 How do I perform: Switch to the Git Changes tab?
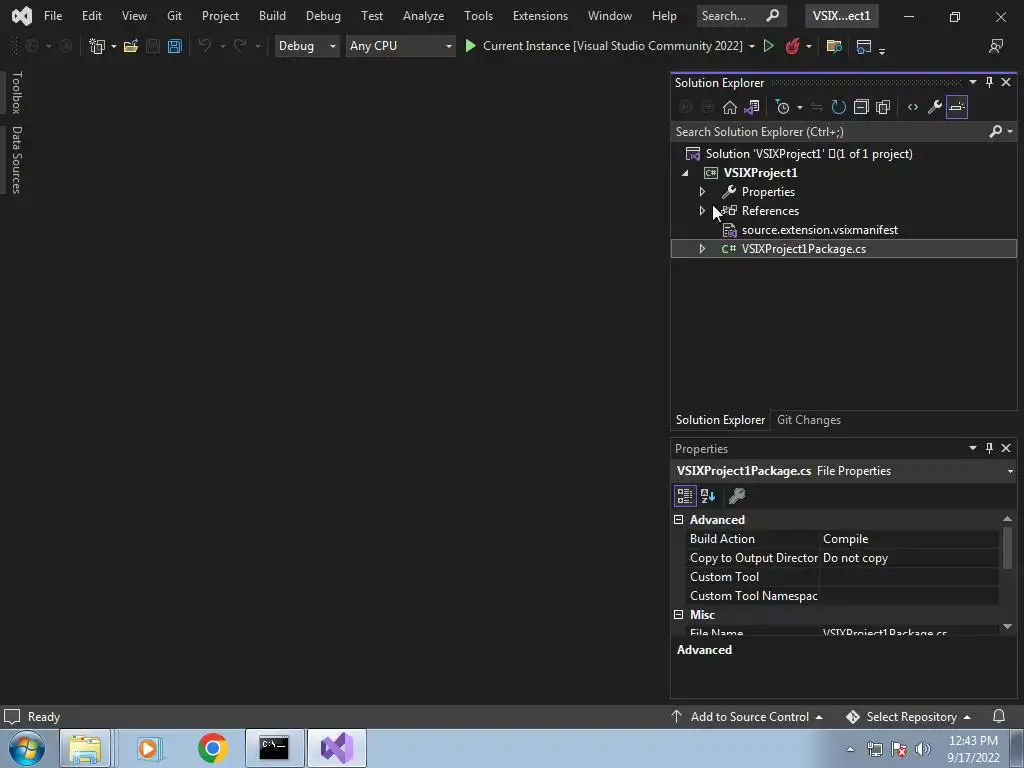pos(808,420)
